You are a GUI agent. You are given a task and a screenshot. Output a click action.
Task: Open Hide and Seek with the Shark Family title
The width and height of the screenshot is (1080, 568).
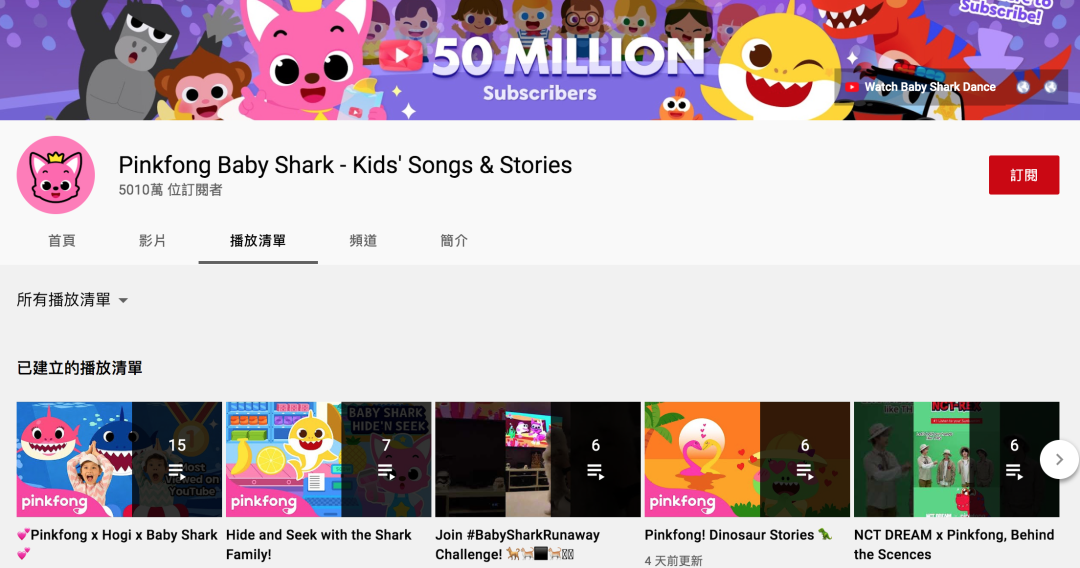(x=318, y=544)
